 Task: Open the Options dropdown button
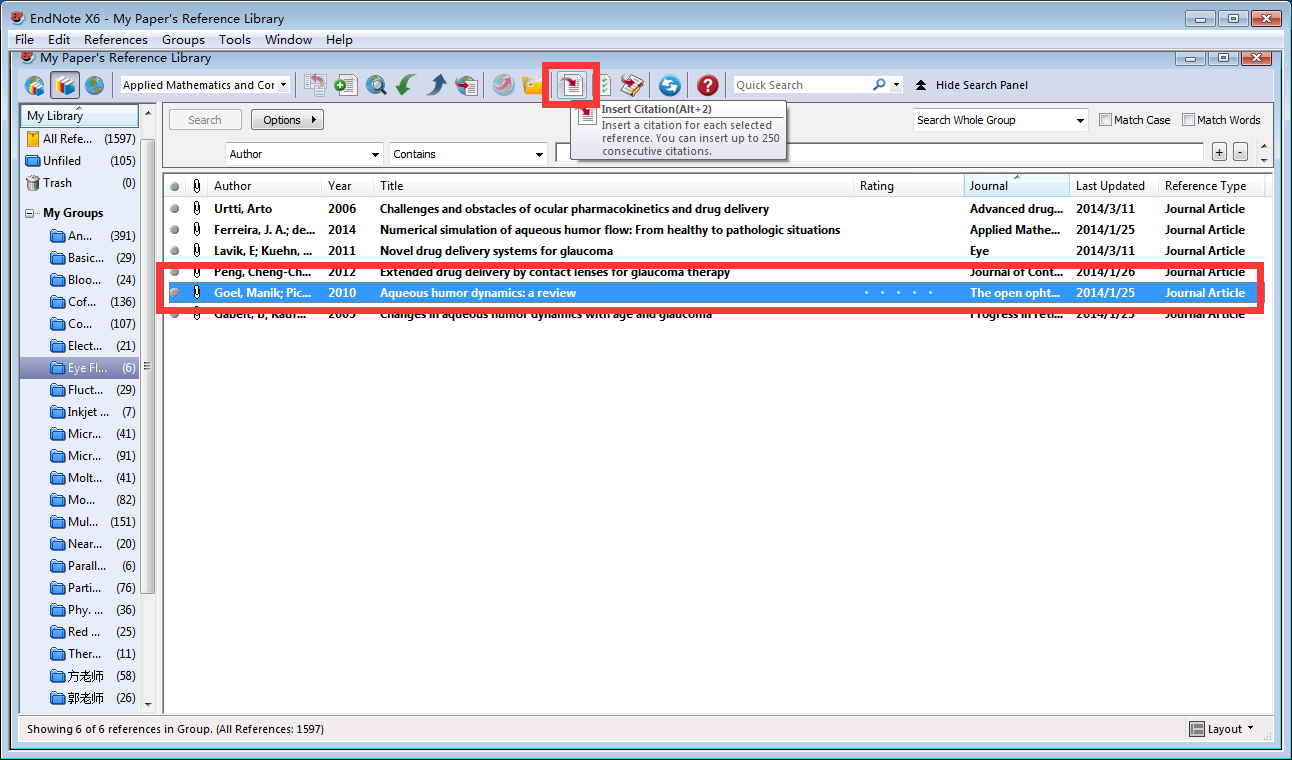point(287,120)
